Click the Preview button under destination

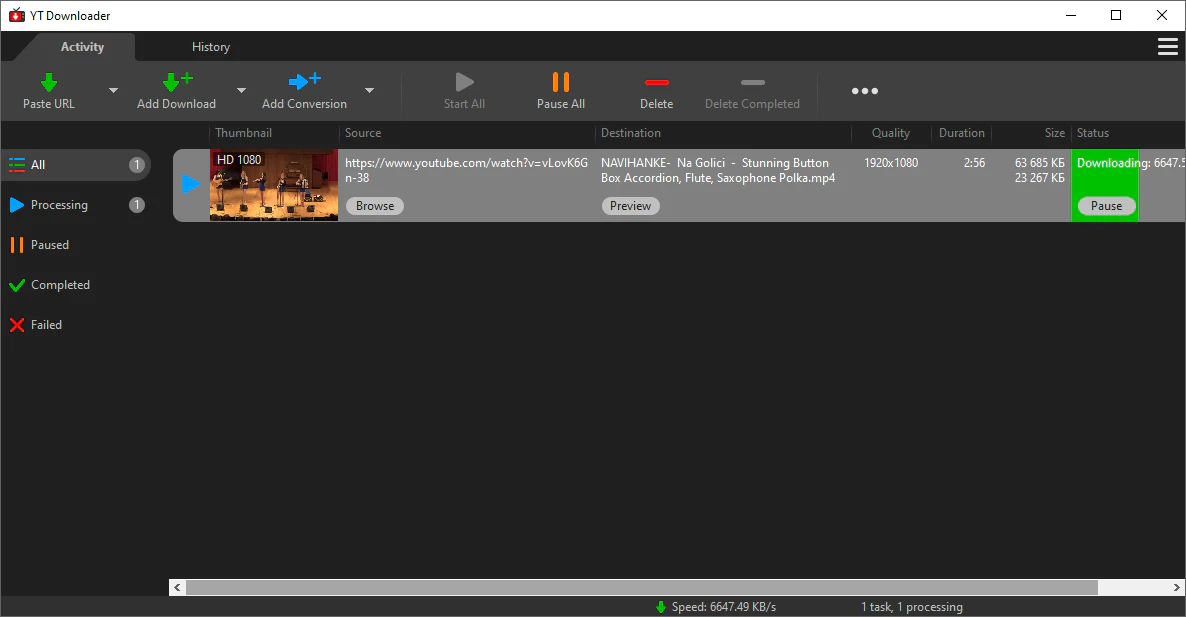tap(630, 206)
